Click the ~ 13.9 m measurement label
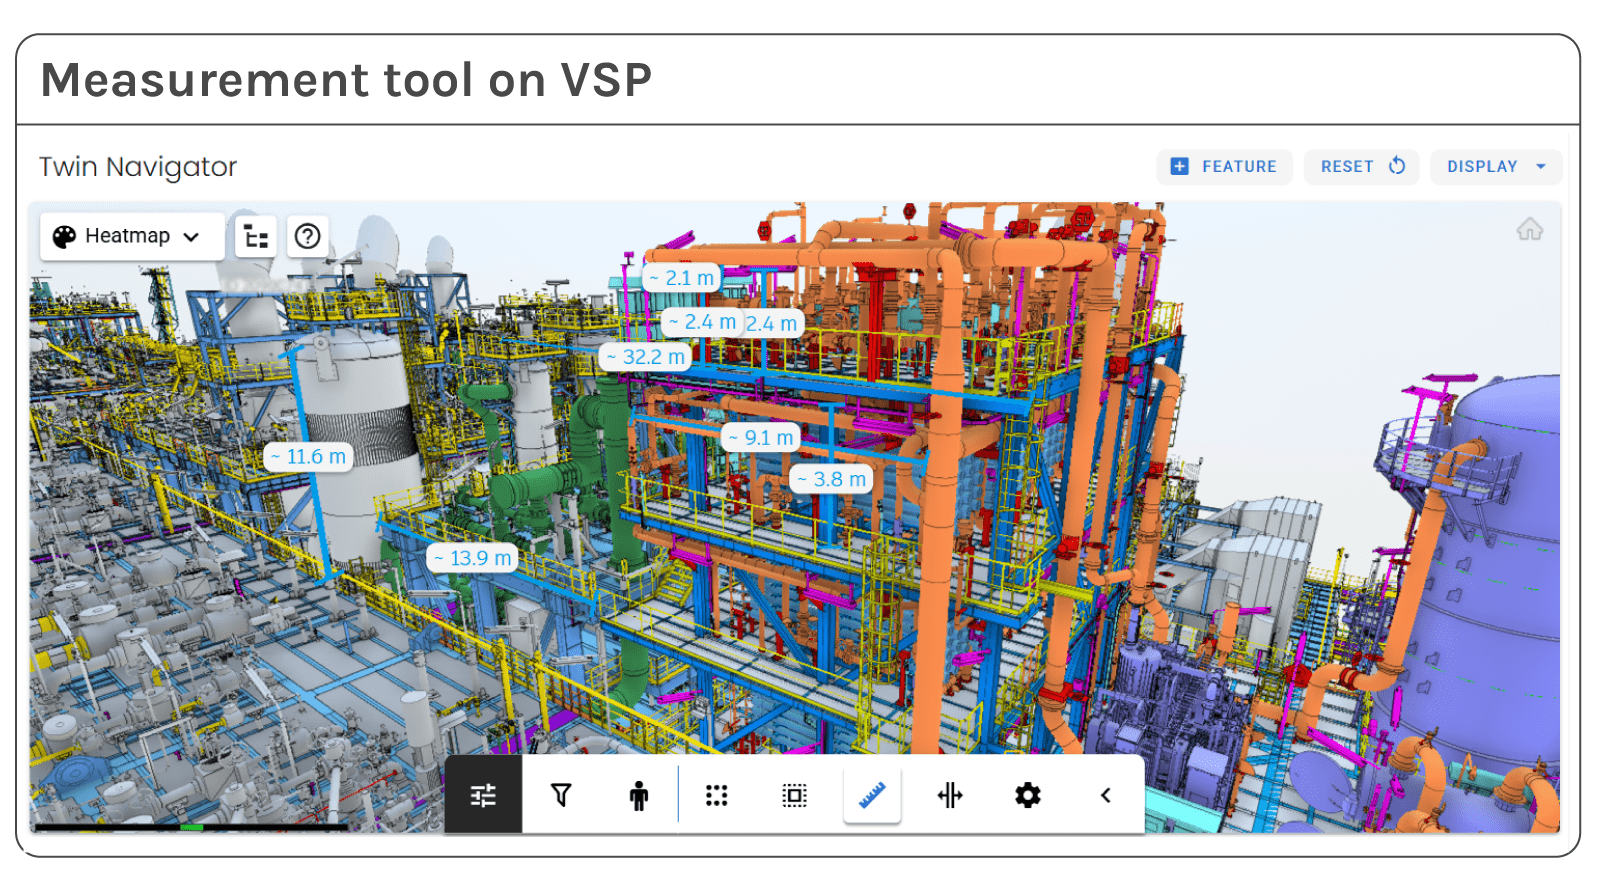 (x=473, y=558)
